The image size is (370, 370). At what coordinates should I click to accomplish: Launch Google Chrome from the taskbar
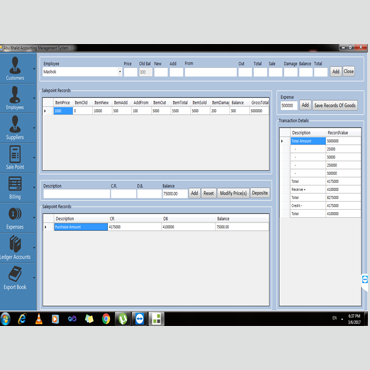106,319
